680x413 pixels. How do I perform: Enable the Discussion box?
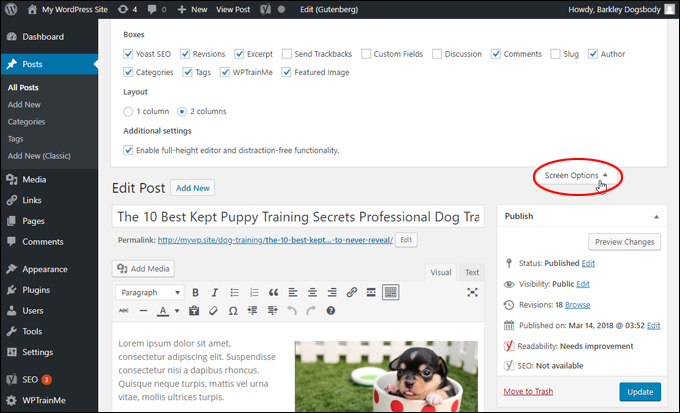[x=437, y=54]
